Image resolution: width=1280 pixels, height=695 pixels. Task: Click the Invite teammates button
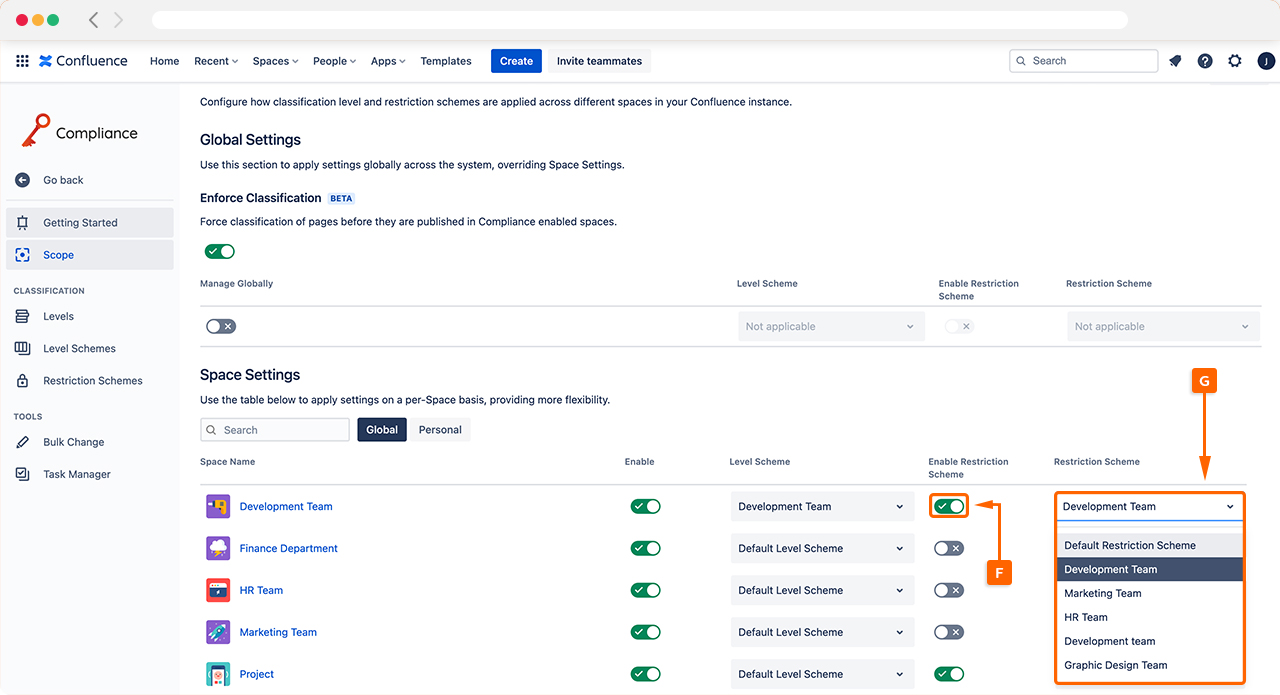coord(599,61)
